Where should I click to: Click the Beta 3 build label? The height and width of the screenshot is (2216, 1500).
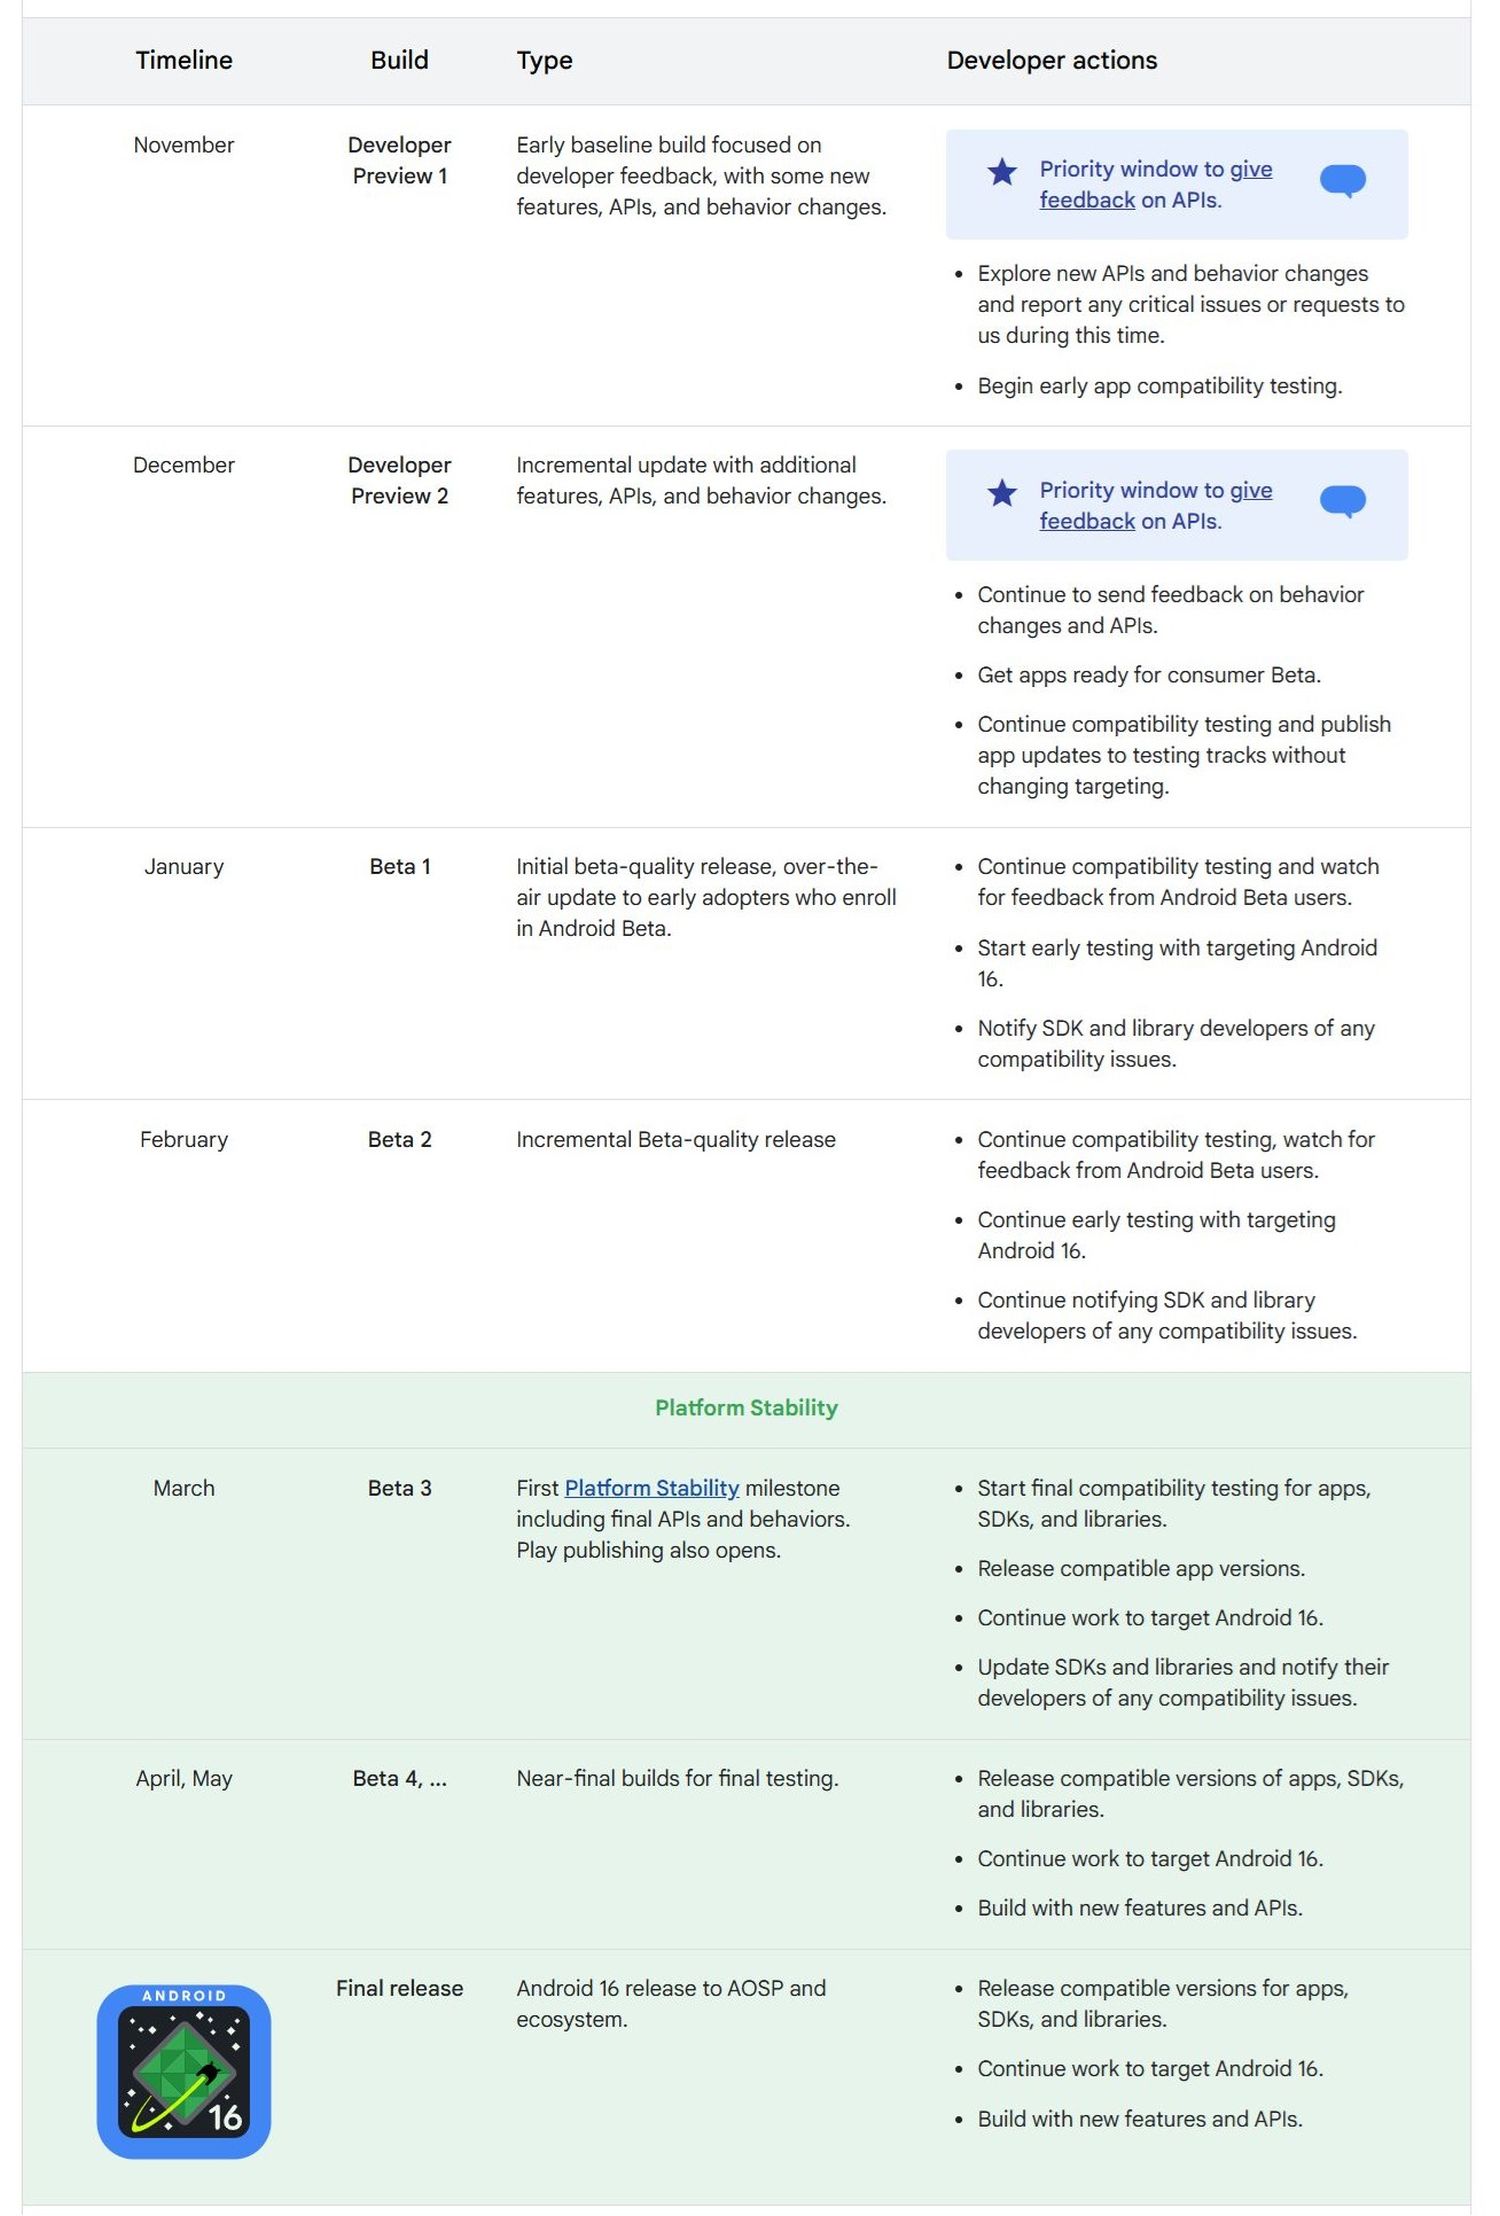click(399, 1488)
